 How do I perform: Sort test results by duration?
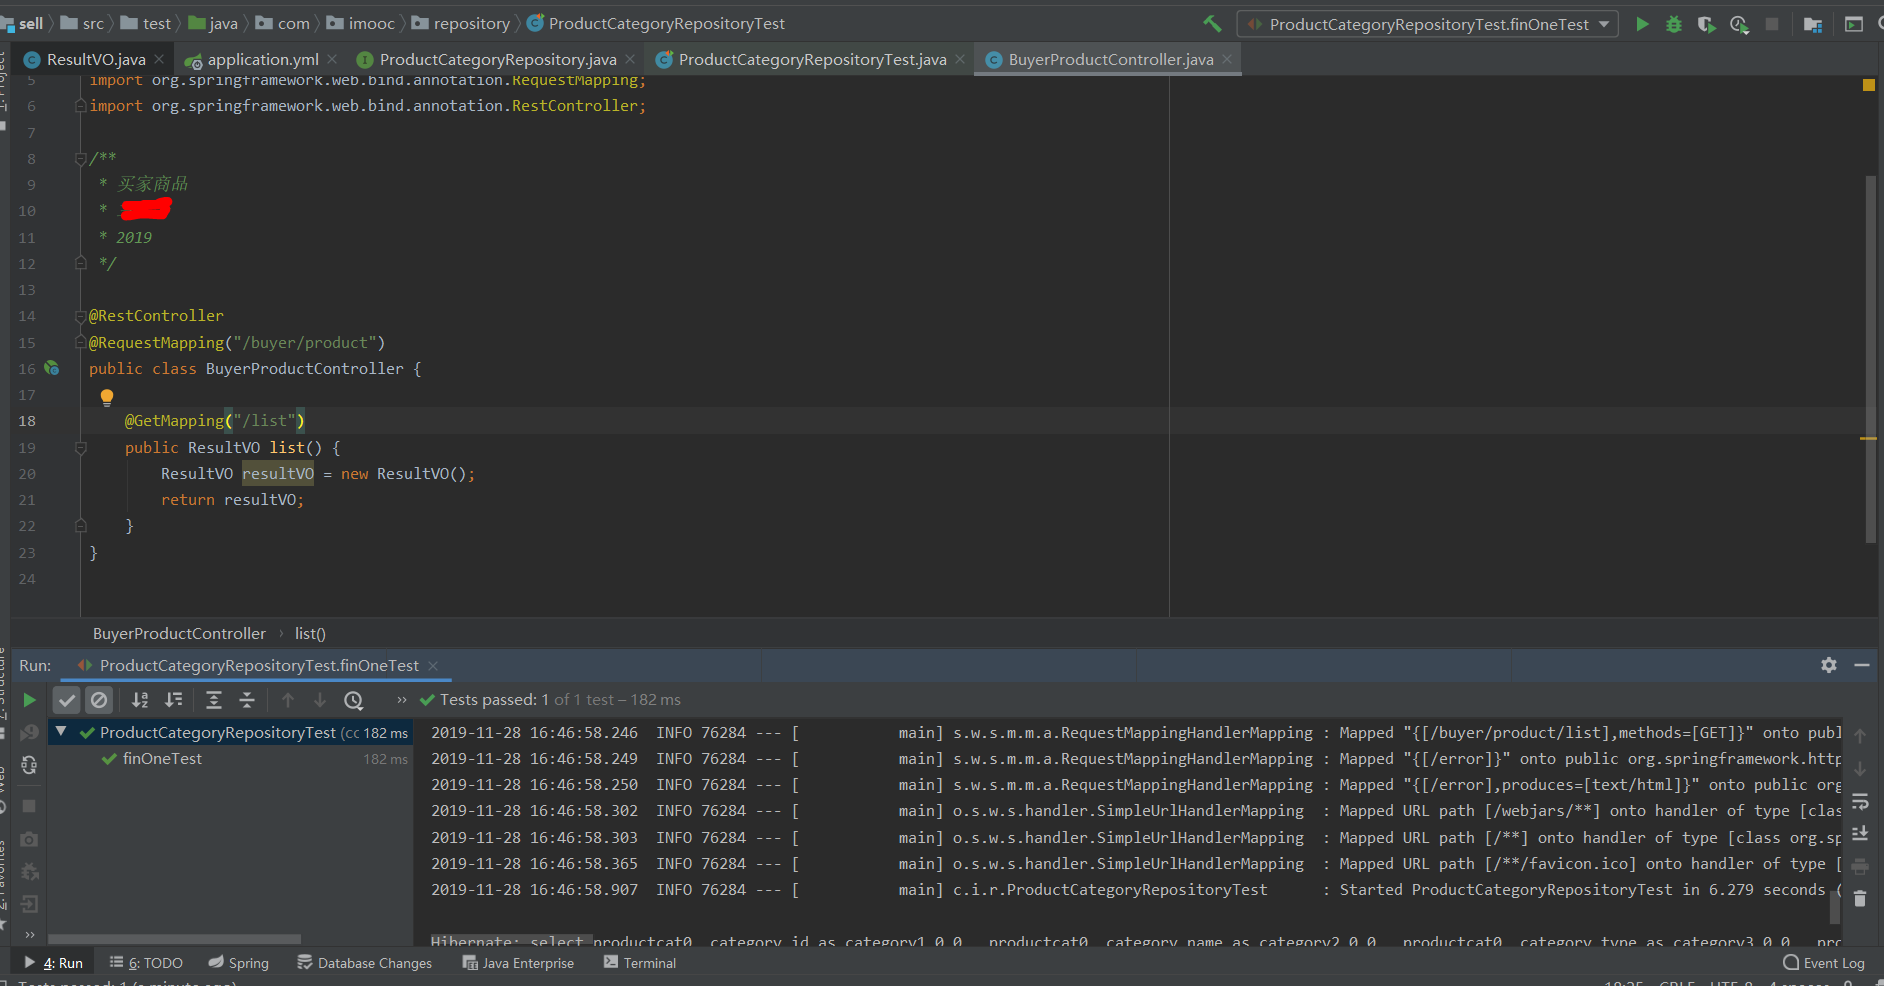(174, 700)
